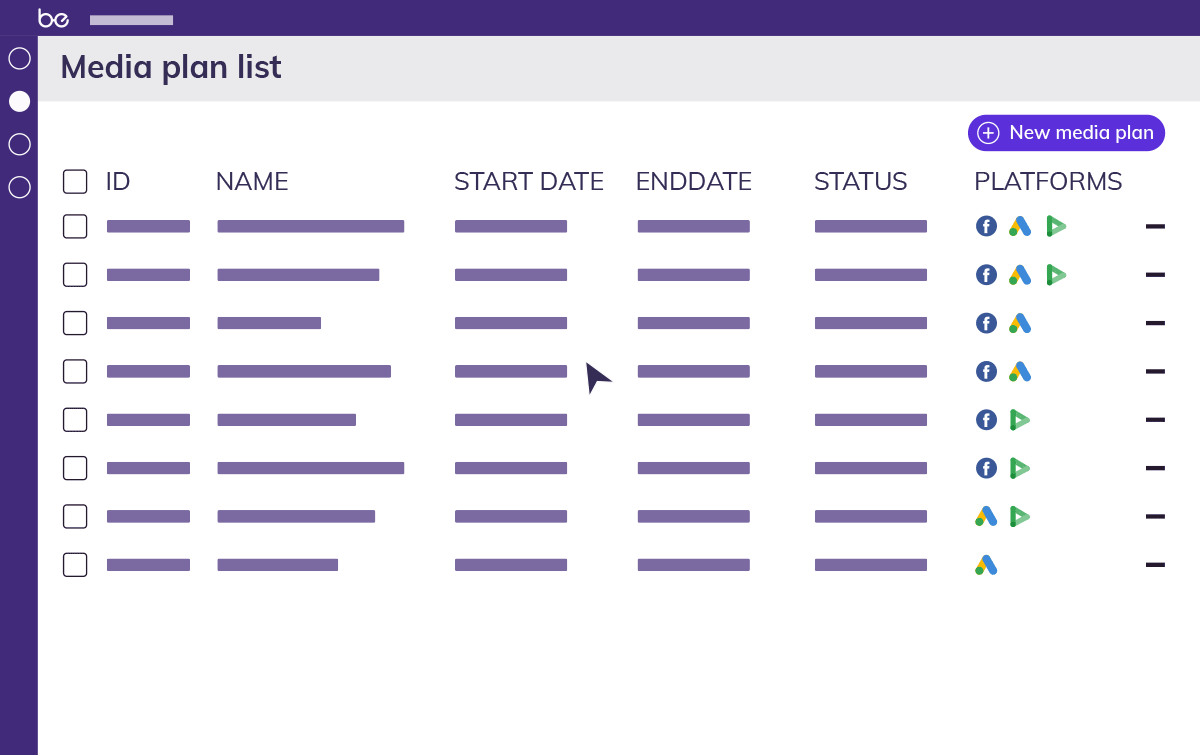The width and height of the screenshot is (1200, 755).
Task: Click the plus icon in New media plan
Action: tap(988, 133)
